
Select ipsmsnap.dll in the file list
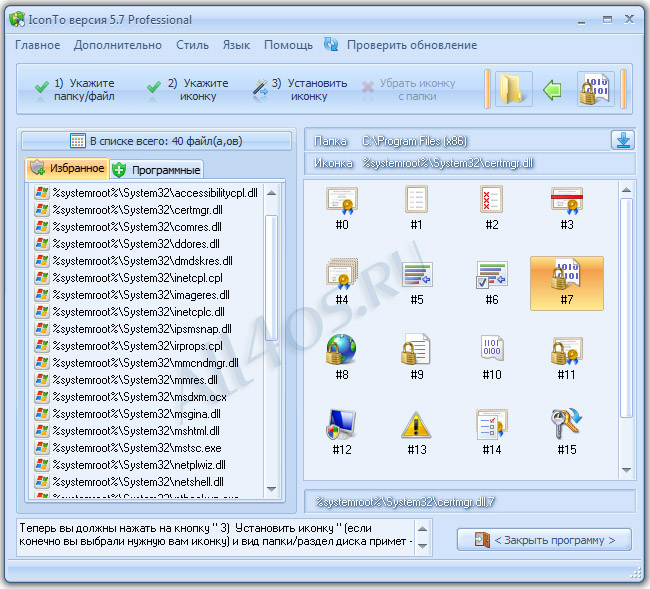point(133,329)
